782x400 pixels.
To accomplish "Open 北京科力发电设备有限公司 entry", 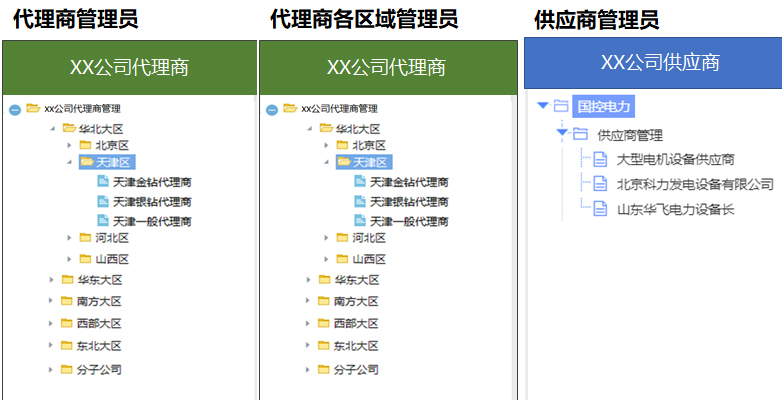I will (695, 184).
